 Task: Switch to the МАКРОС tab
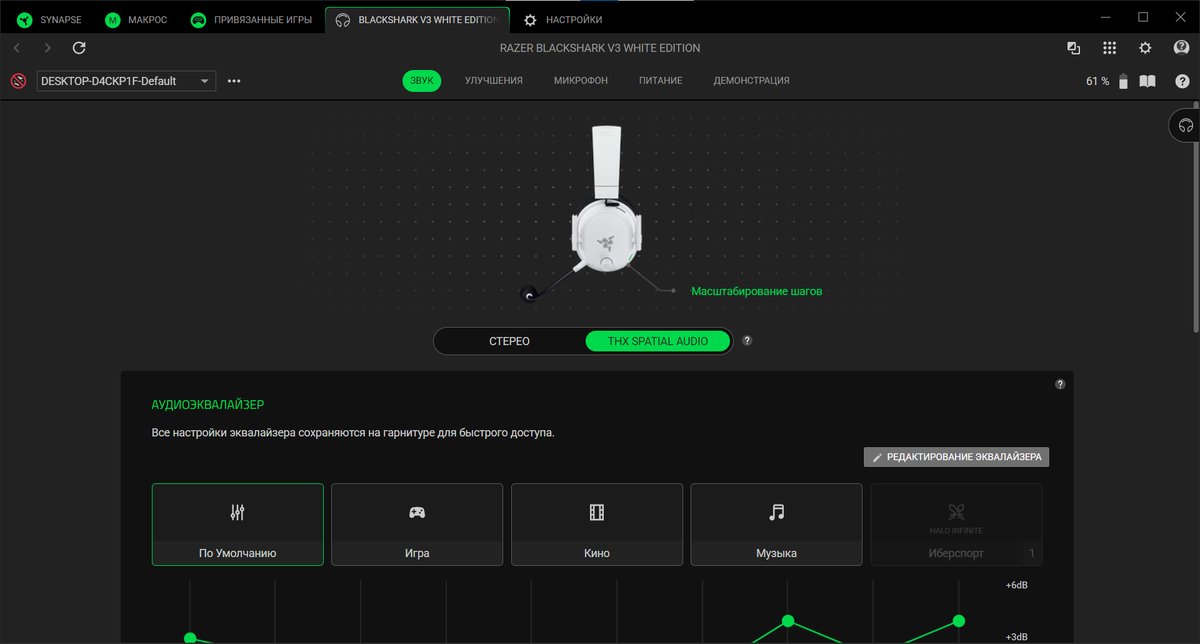(138, 19)
